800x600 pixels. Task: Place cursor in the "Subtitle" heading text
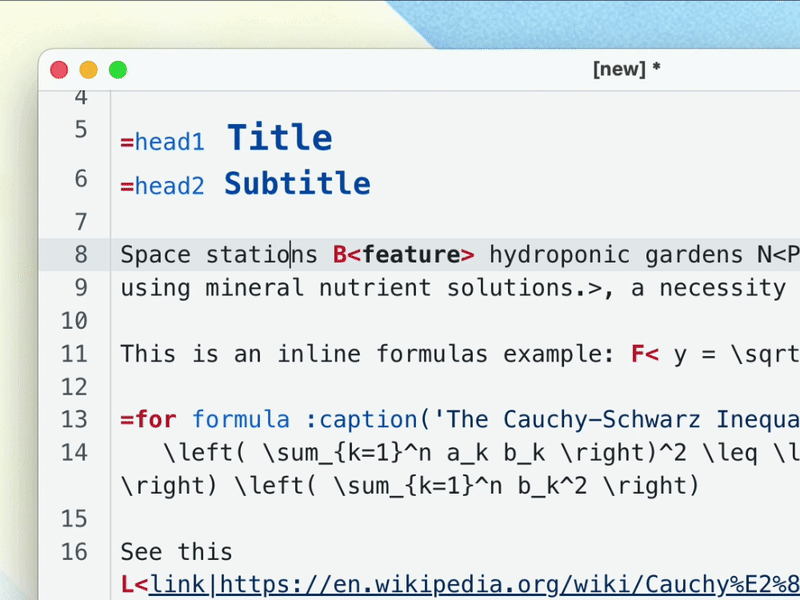[x=297, y=184]
